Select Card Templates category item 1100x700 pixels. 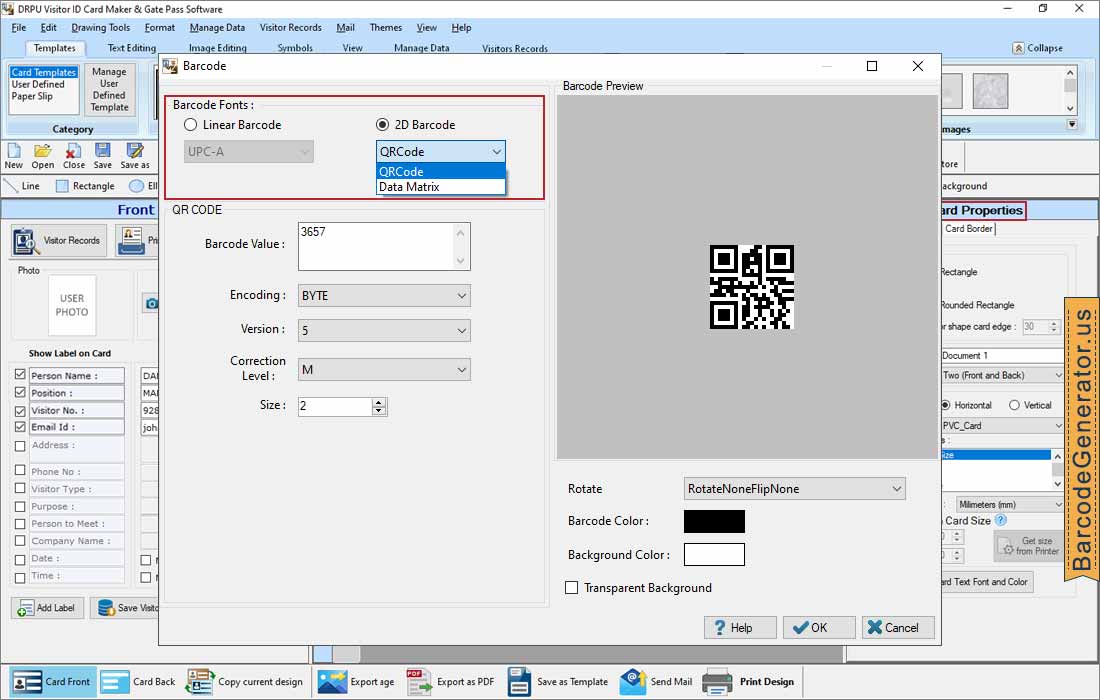pyautogui.click(x=43, y=72)
